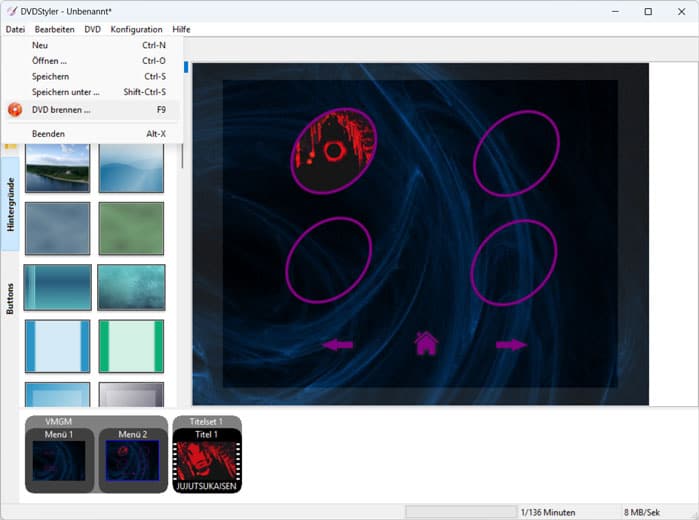Viewport: 699px width, 520px height.
Task: Click the purple right arrow button
Action: tap(511, 345)
